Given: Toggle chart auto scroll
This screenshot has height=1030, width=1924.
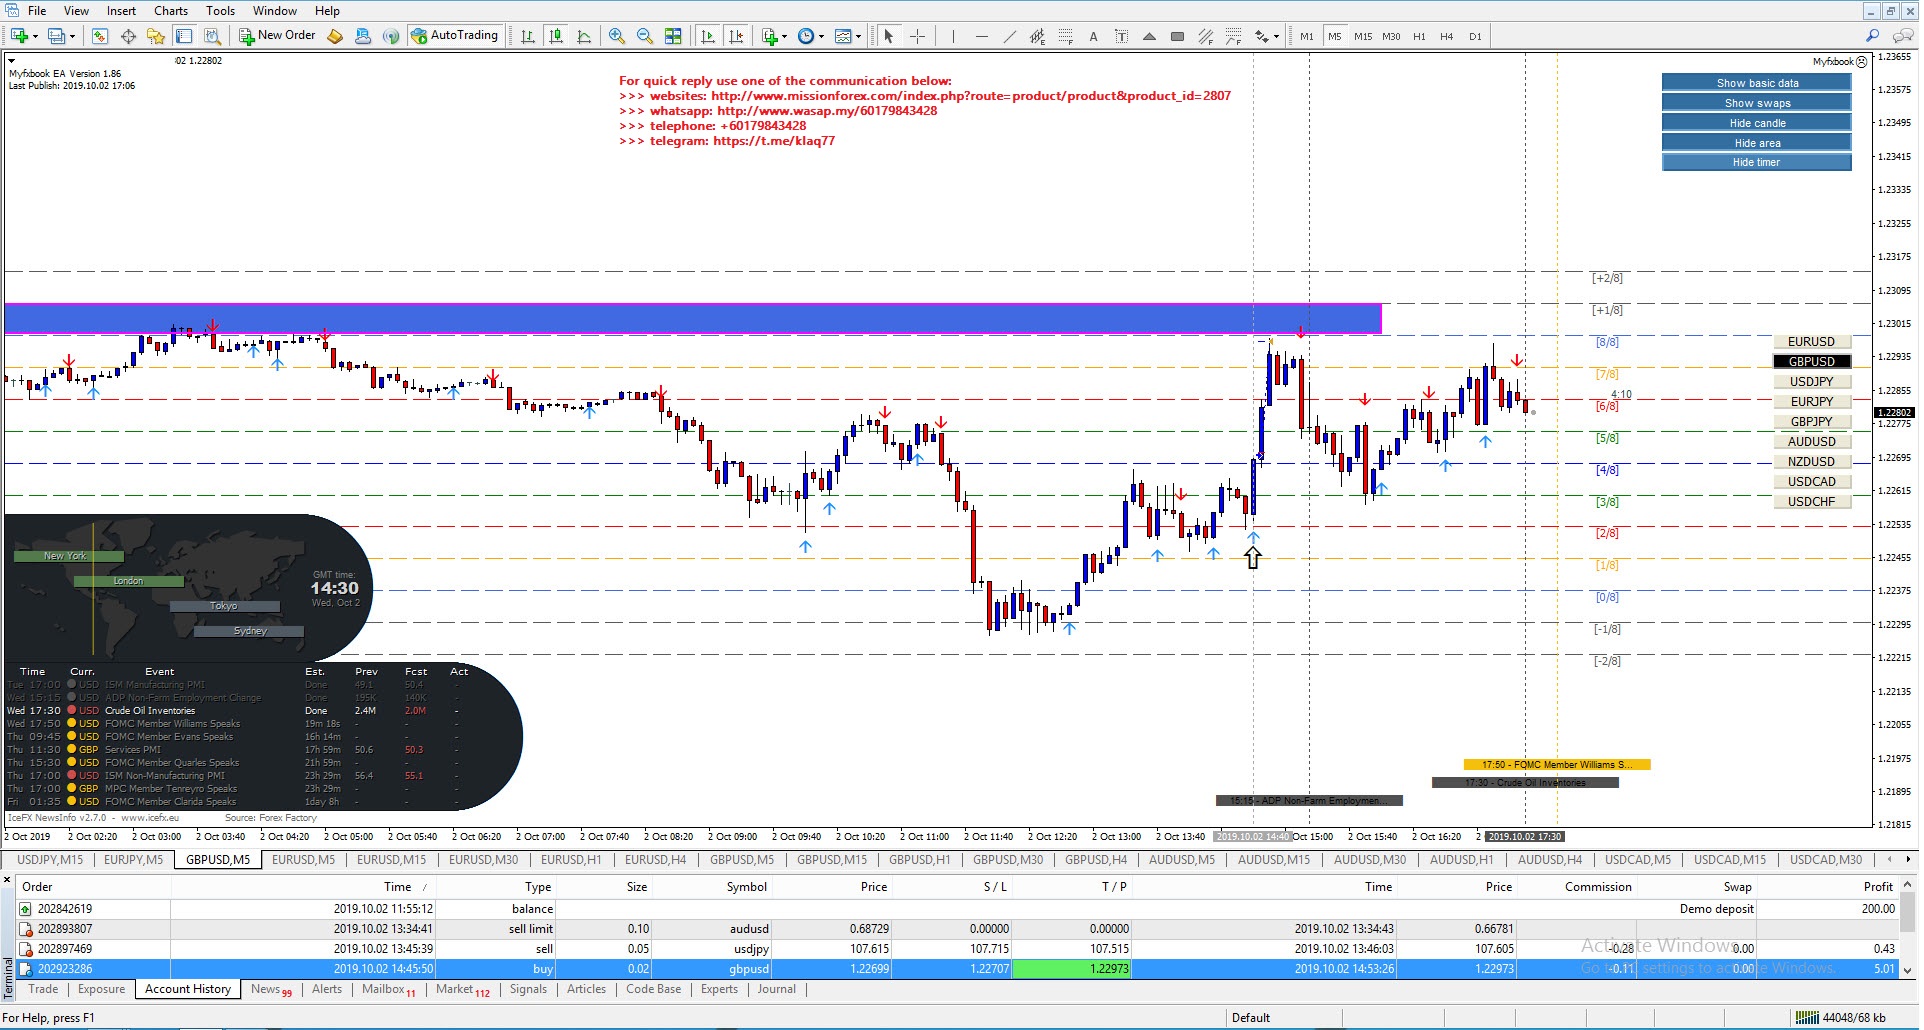Looking at the screenshot, I should click(x=708, y=36).
